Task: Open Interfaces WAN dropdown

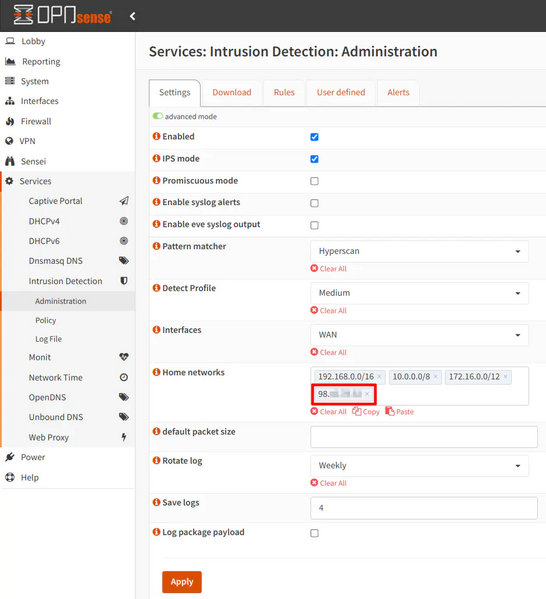Action: (420, 335)
